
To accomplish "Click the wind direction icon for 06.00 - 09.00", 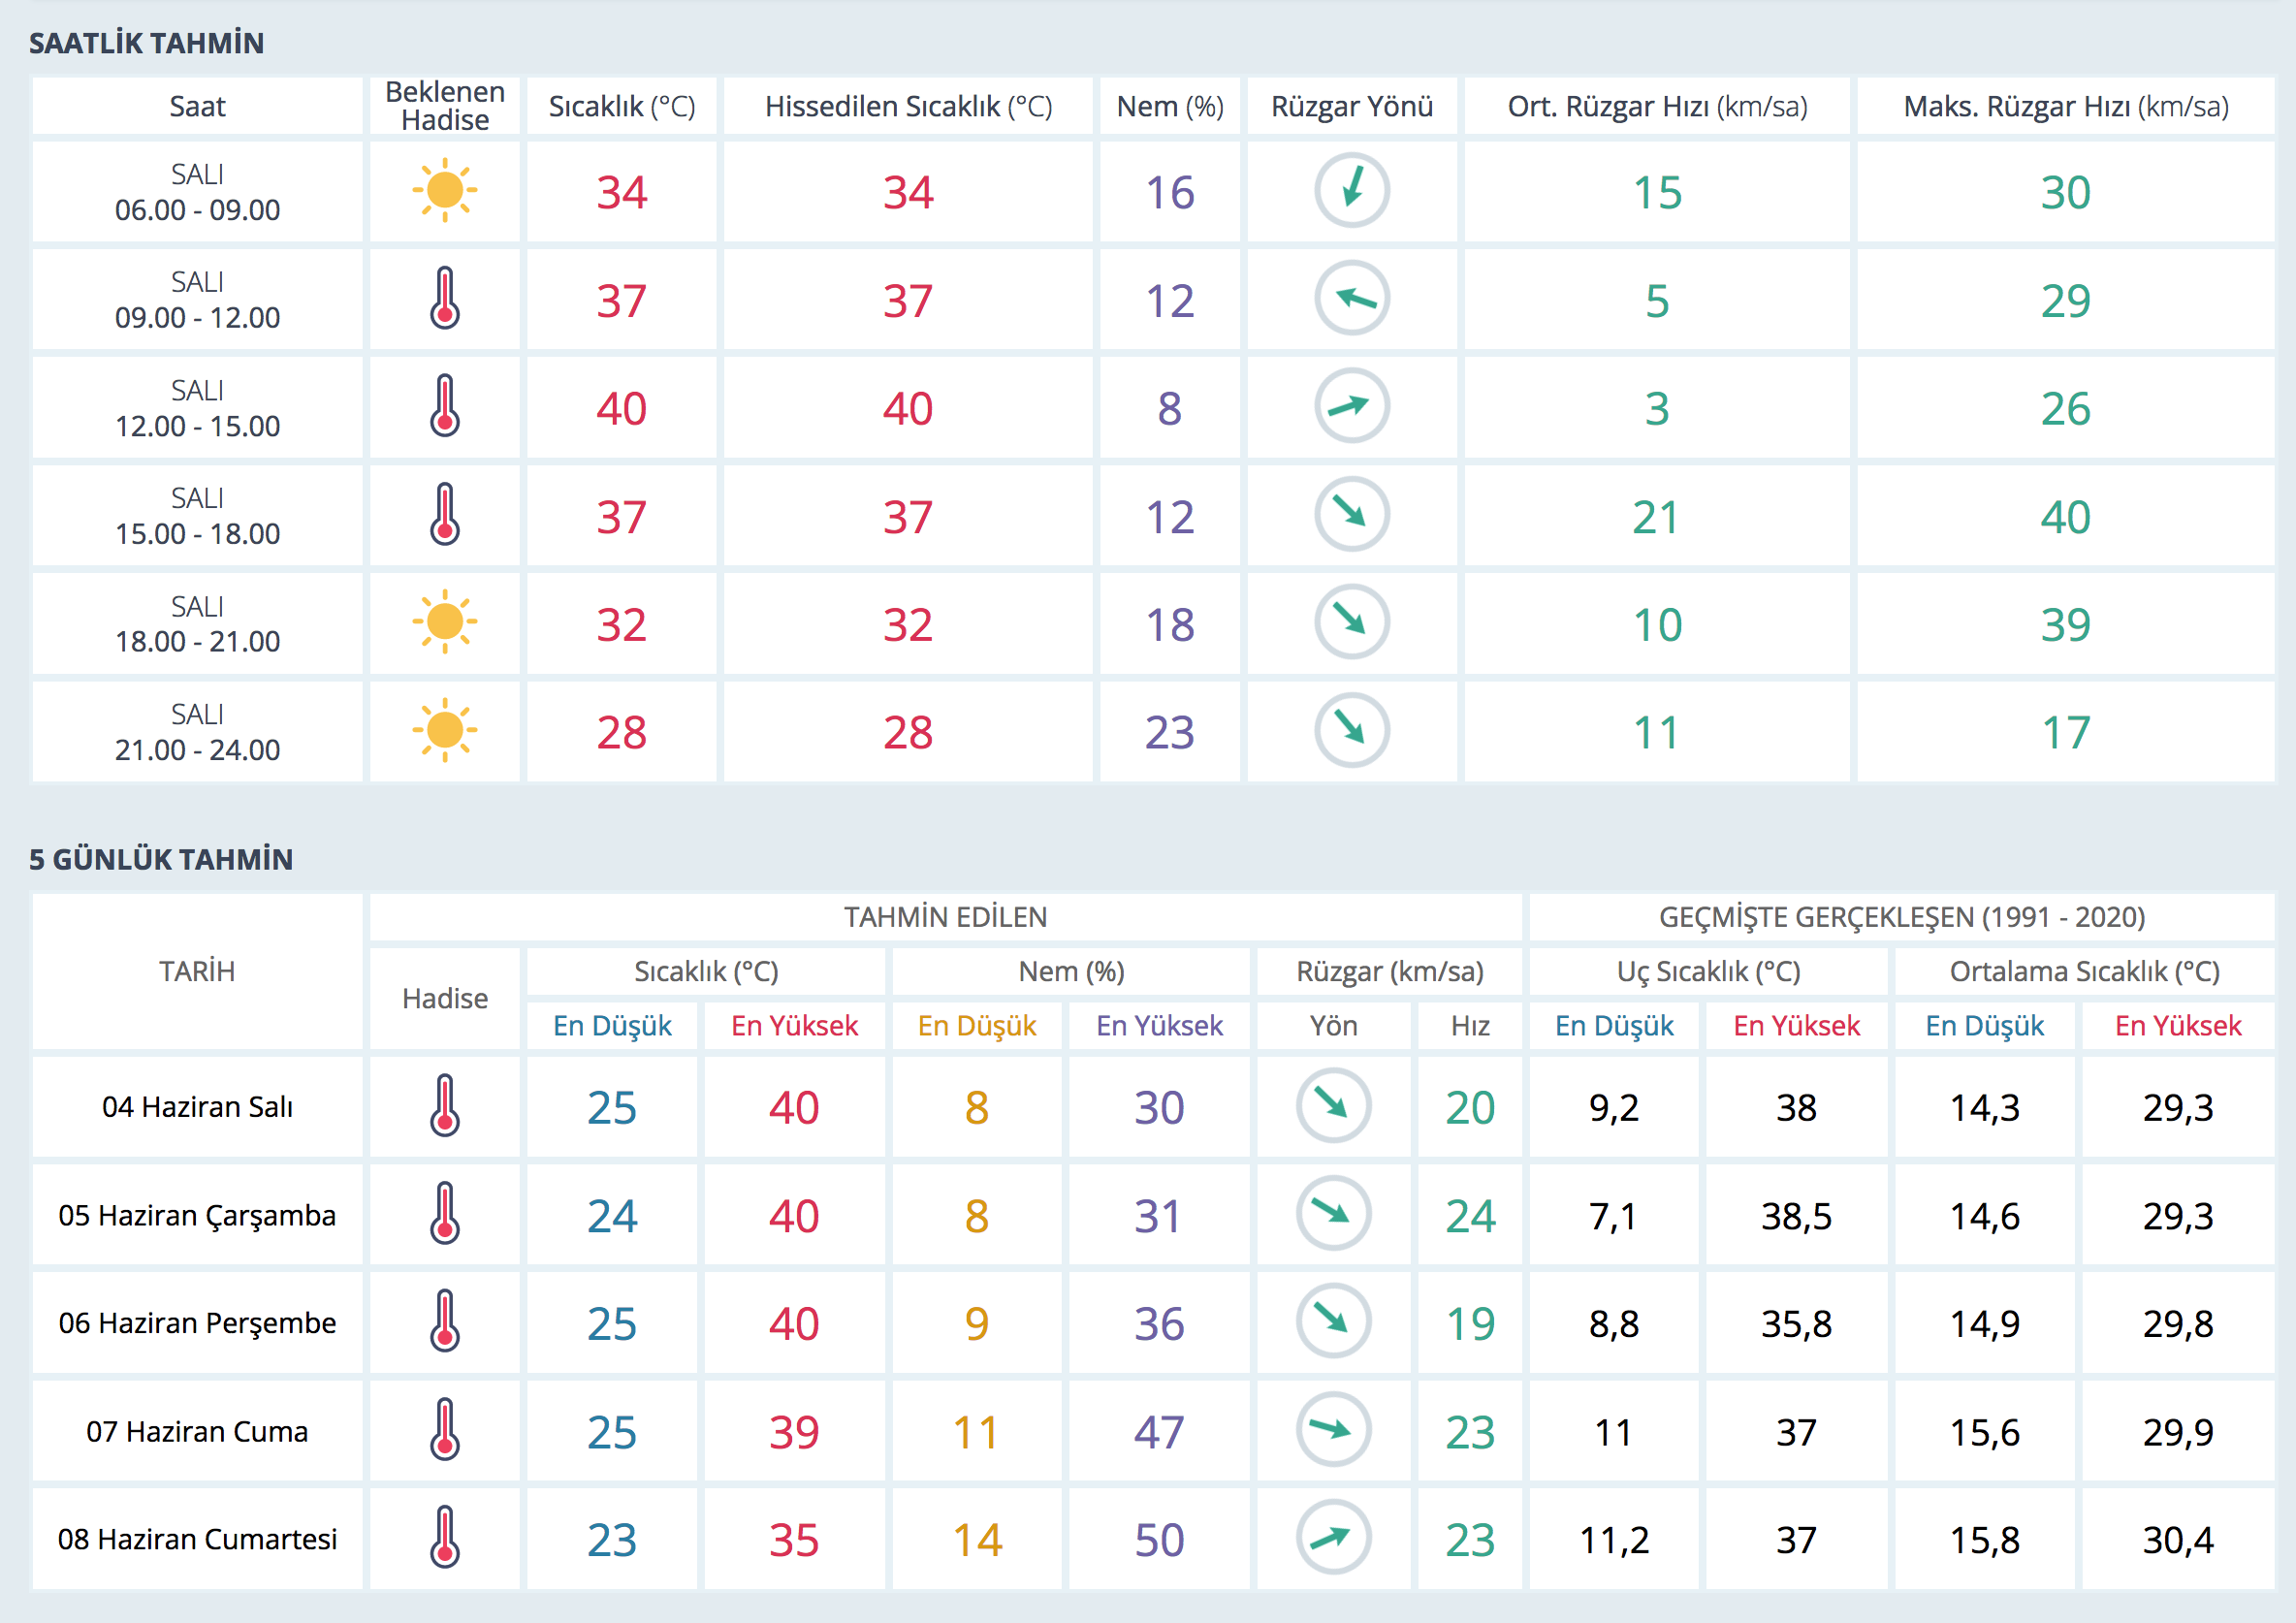I will pos(1351,190).
